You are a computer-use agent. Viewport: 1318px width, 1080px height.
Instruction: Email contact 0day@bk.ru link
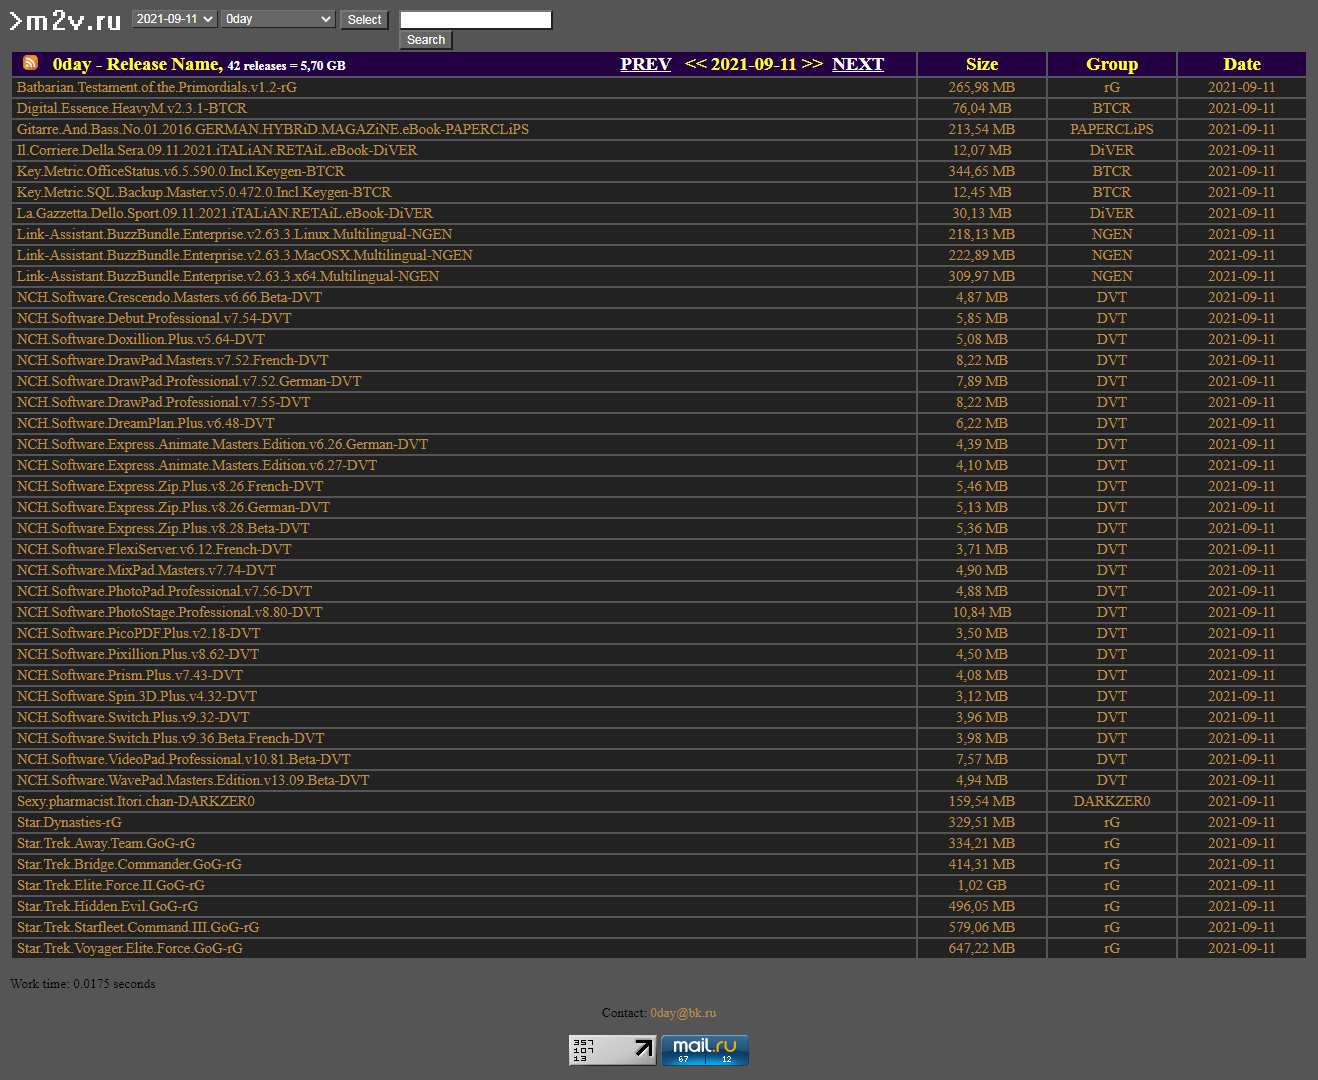(683, 1013)
